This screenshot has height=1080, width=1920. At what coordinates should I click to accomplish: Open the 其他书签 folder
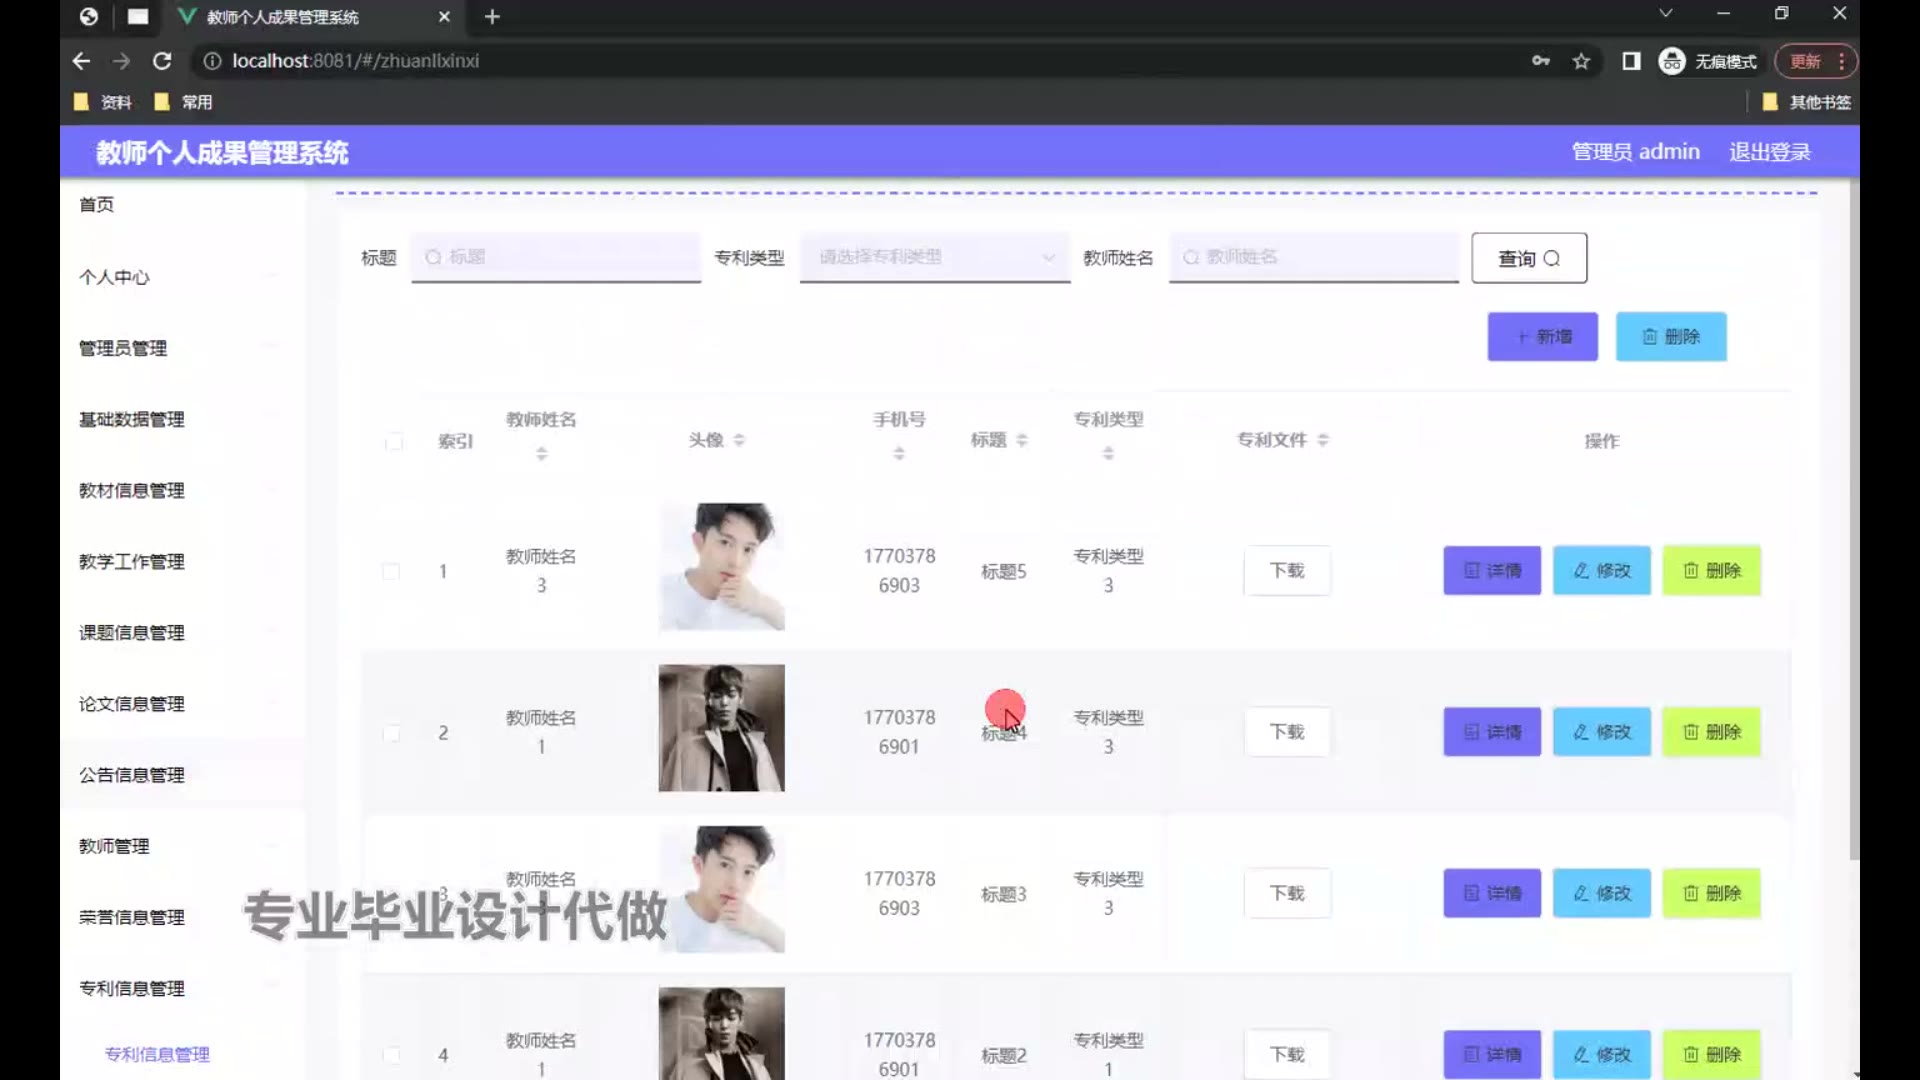[1806, 102]
